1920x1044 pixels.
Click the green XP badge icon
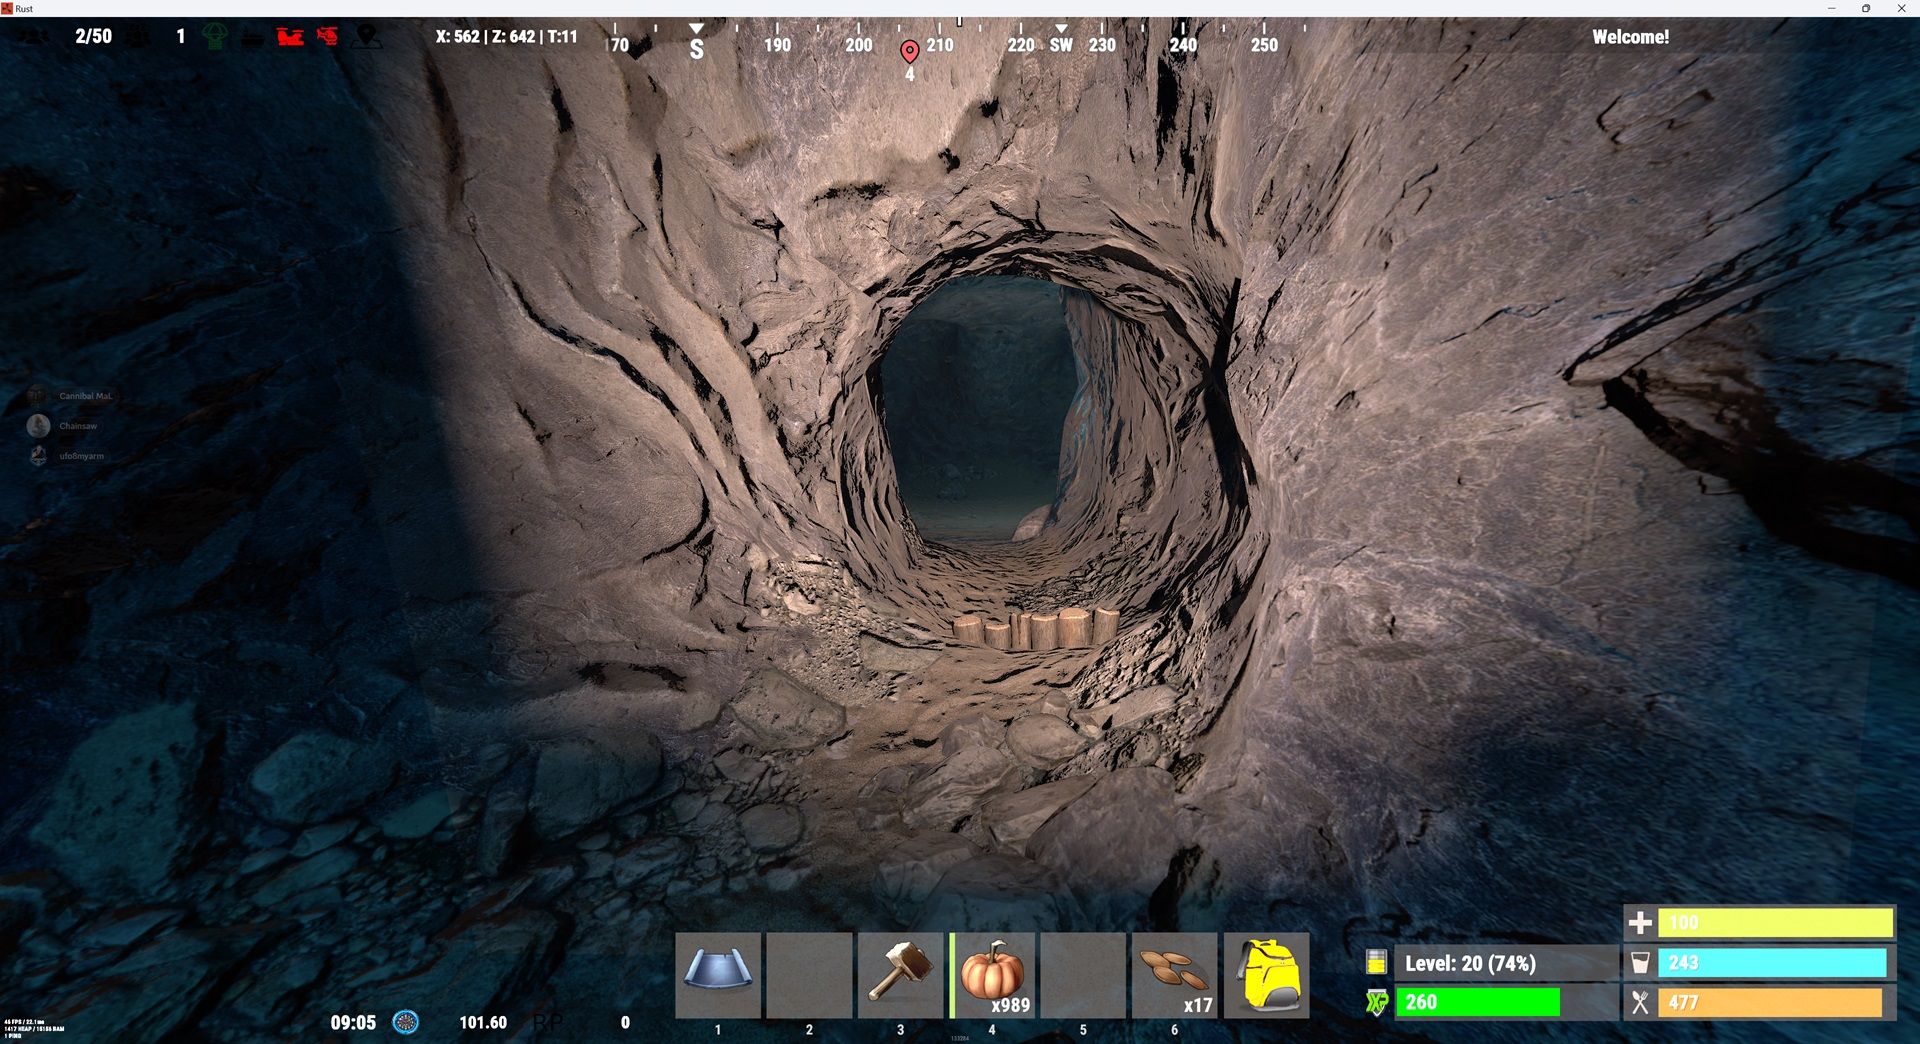coord(1377,1002)
